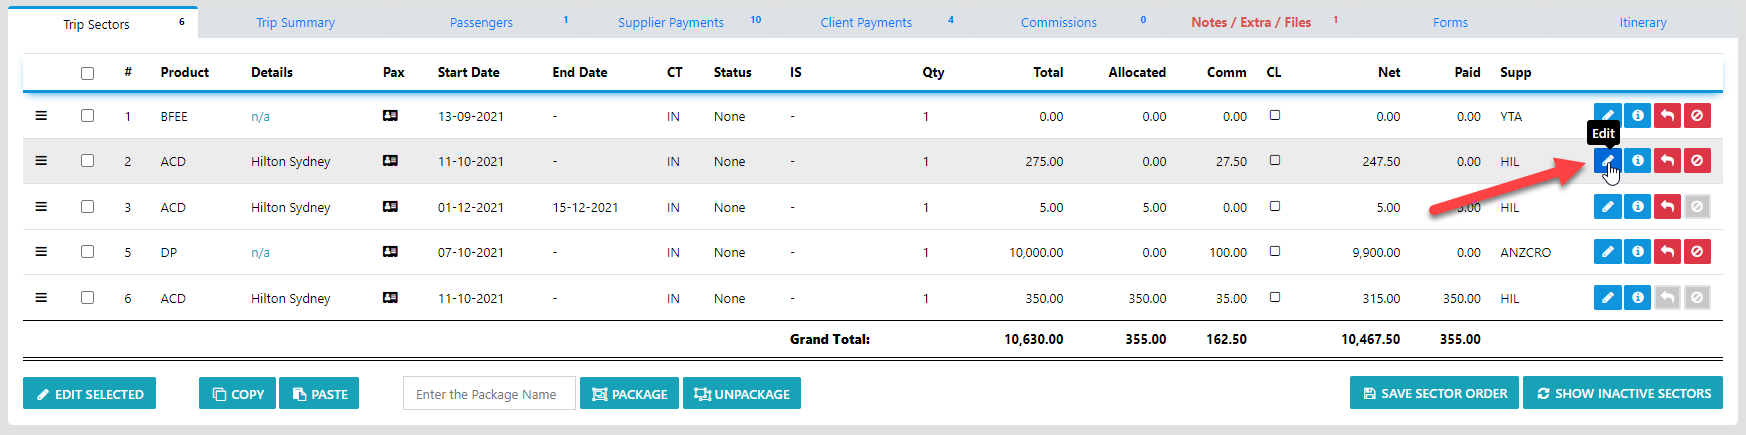Switch to the Supplier Payments tab
The image size is (1746, 435).
671,22
